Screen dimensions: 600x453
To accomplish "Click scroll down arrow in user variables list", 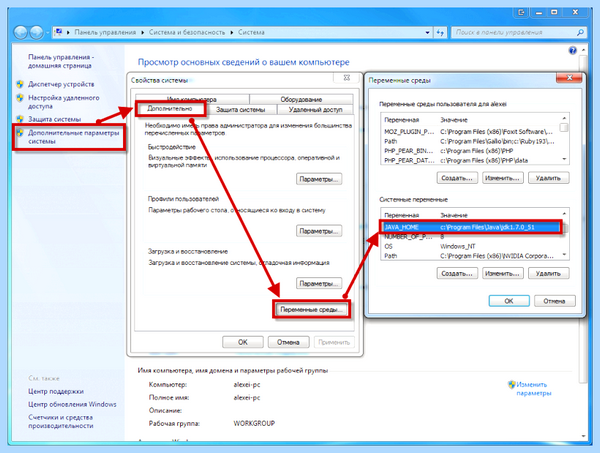I will point(564,159).
